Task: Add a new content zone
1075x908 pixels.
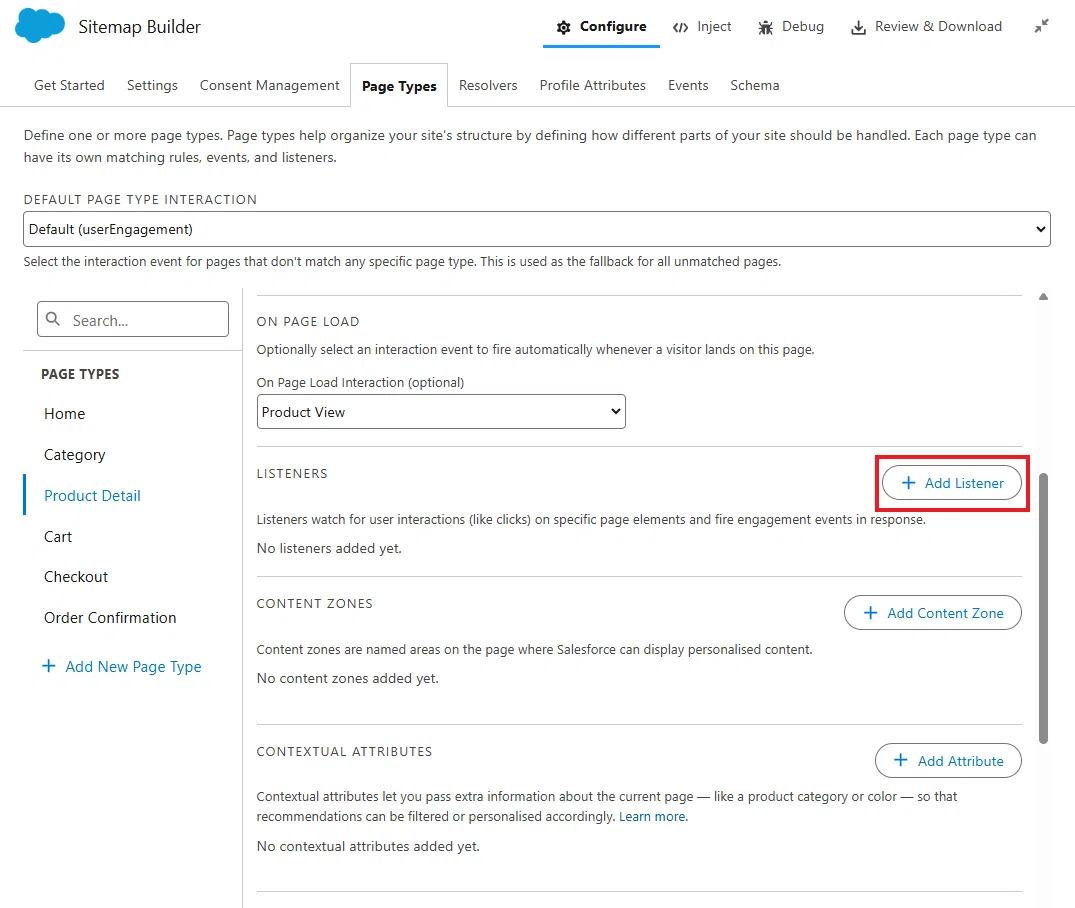Action: 932,612
